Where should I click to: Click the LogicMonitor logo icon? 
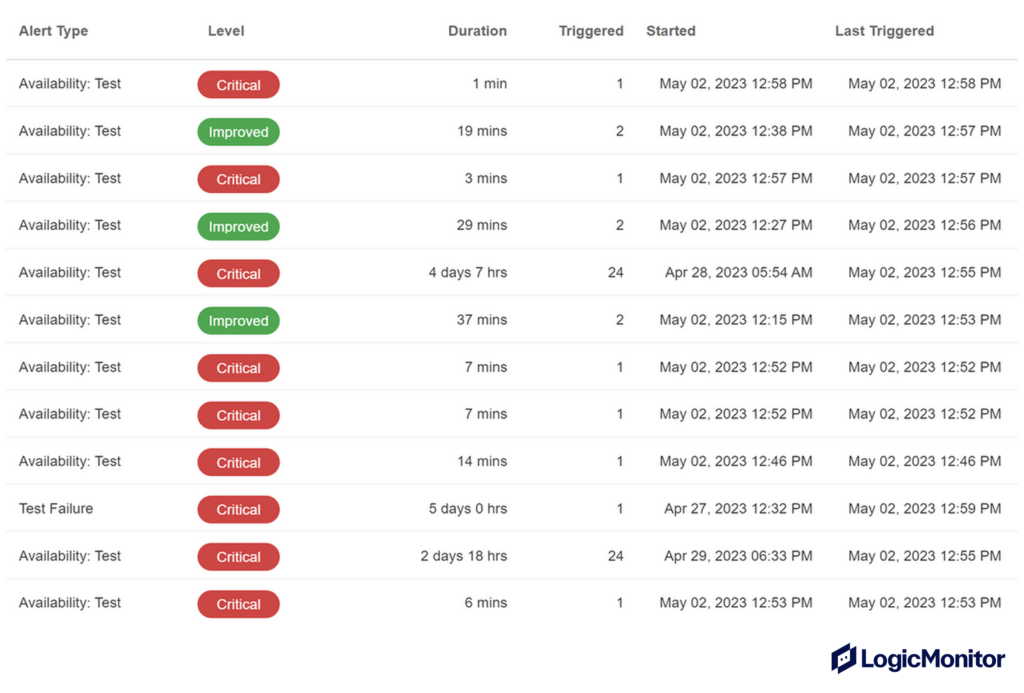click(844, 658)
